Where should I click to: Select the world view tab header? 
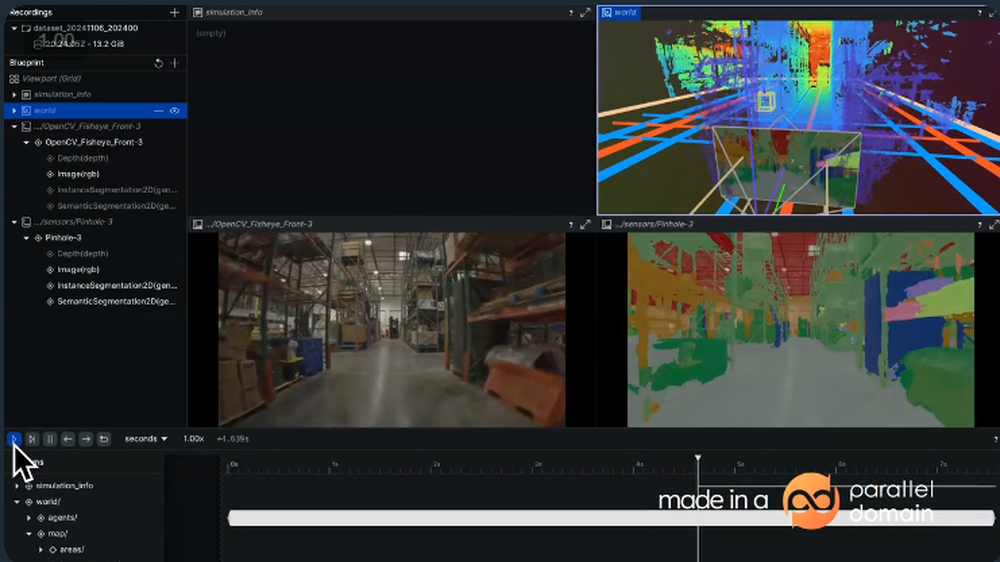click(x=619, y=12)
